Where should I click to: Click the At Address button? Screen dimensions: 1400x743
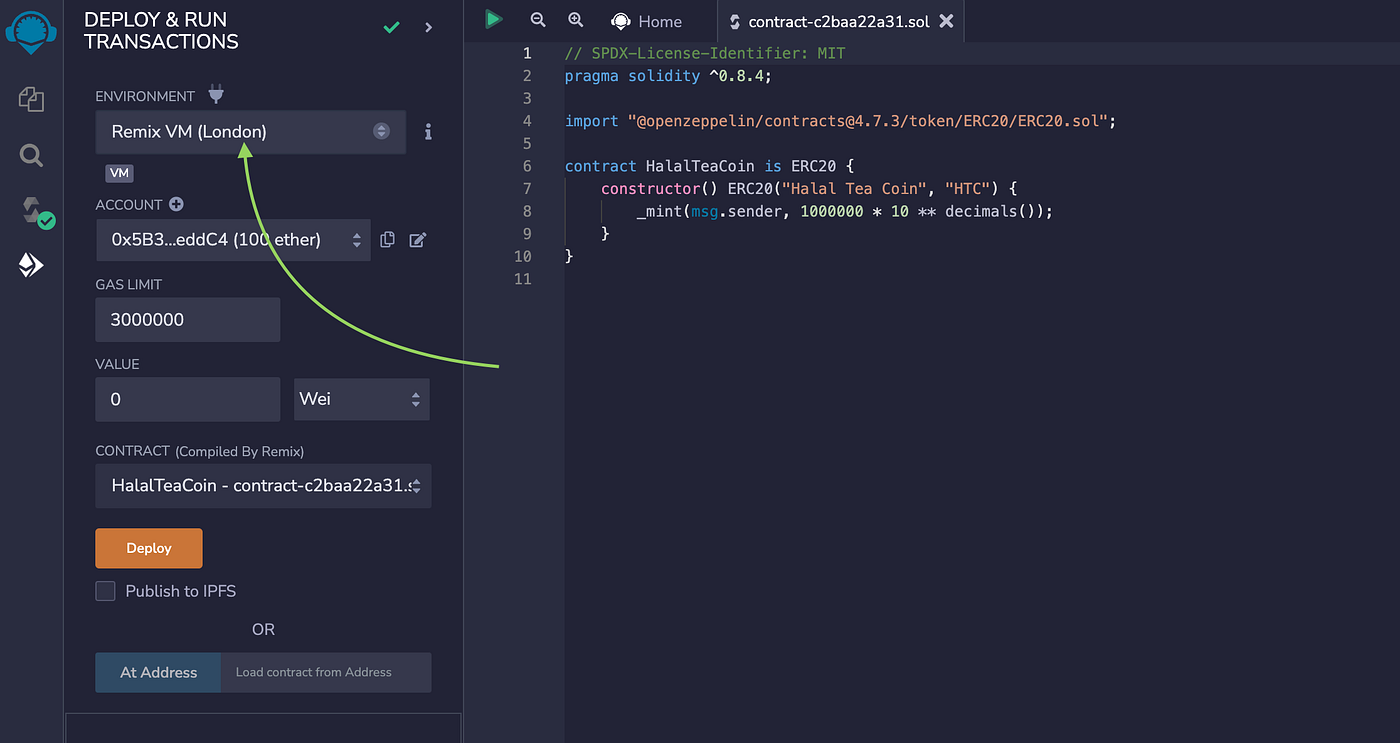pos(158,672)
